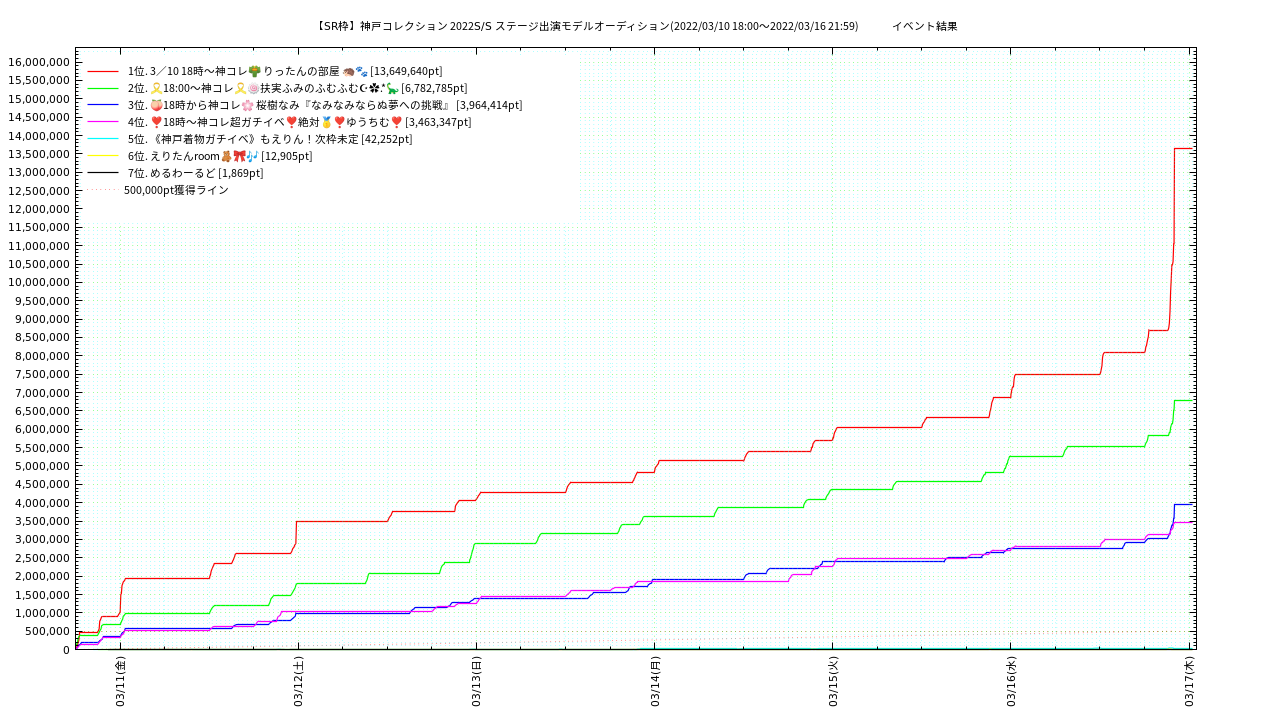1280x720 pixels.
Task: Select the 6位 えりたんroom legend entry
Action: click(220, 156)
